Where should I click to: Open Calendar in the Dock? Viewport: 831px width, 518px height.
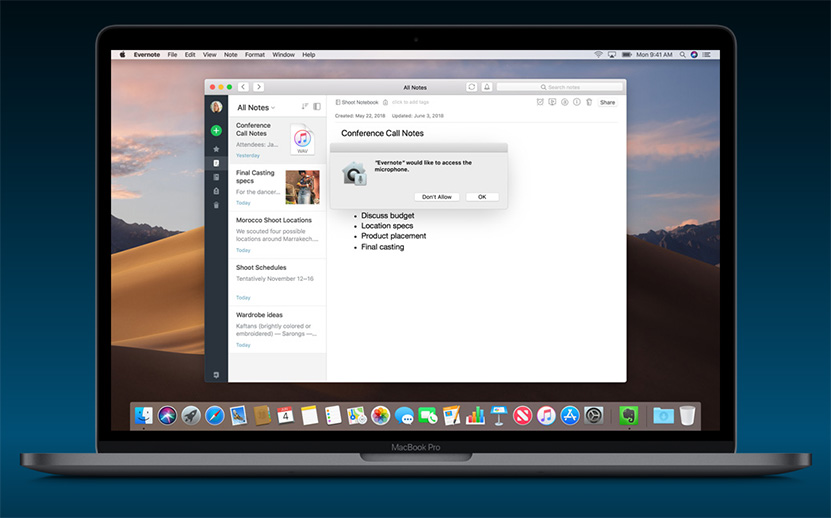point(286,416)
